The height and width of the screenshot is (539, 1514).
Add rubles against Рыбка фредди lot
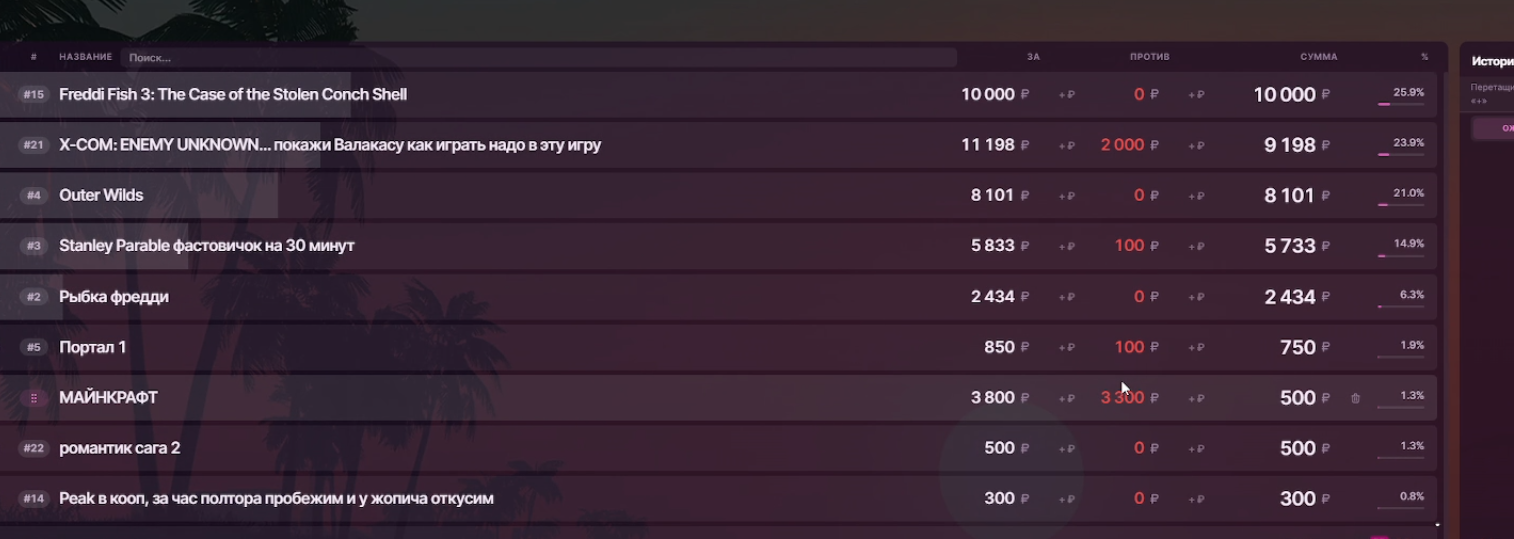pyautogui.click(x=1195, y=297)
